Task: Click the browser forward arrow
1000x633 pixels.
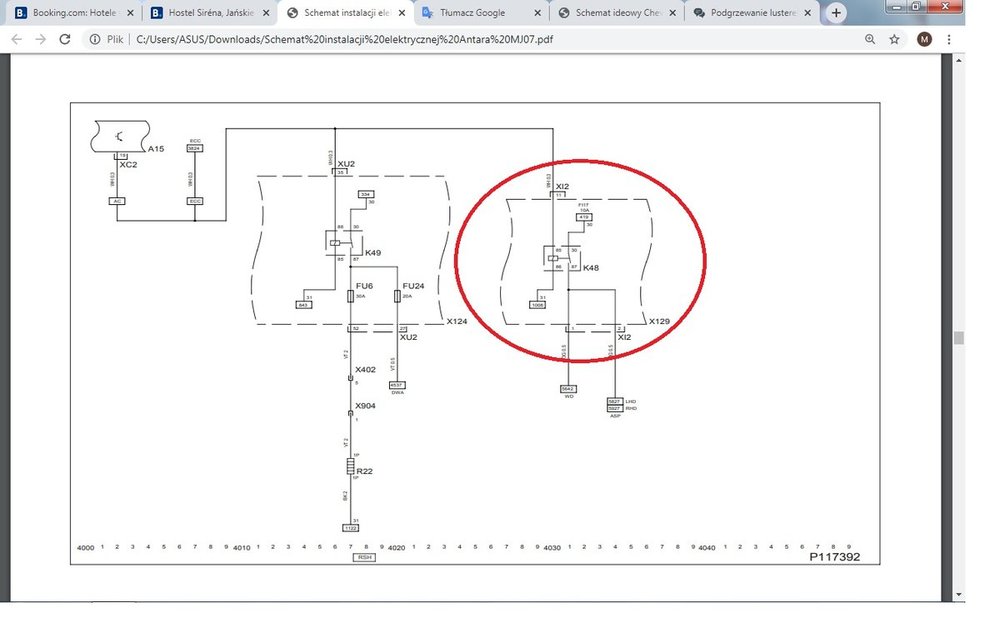Action: point(40,39)
